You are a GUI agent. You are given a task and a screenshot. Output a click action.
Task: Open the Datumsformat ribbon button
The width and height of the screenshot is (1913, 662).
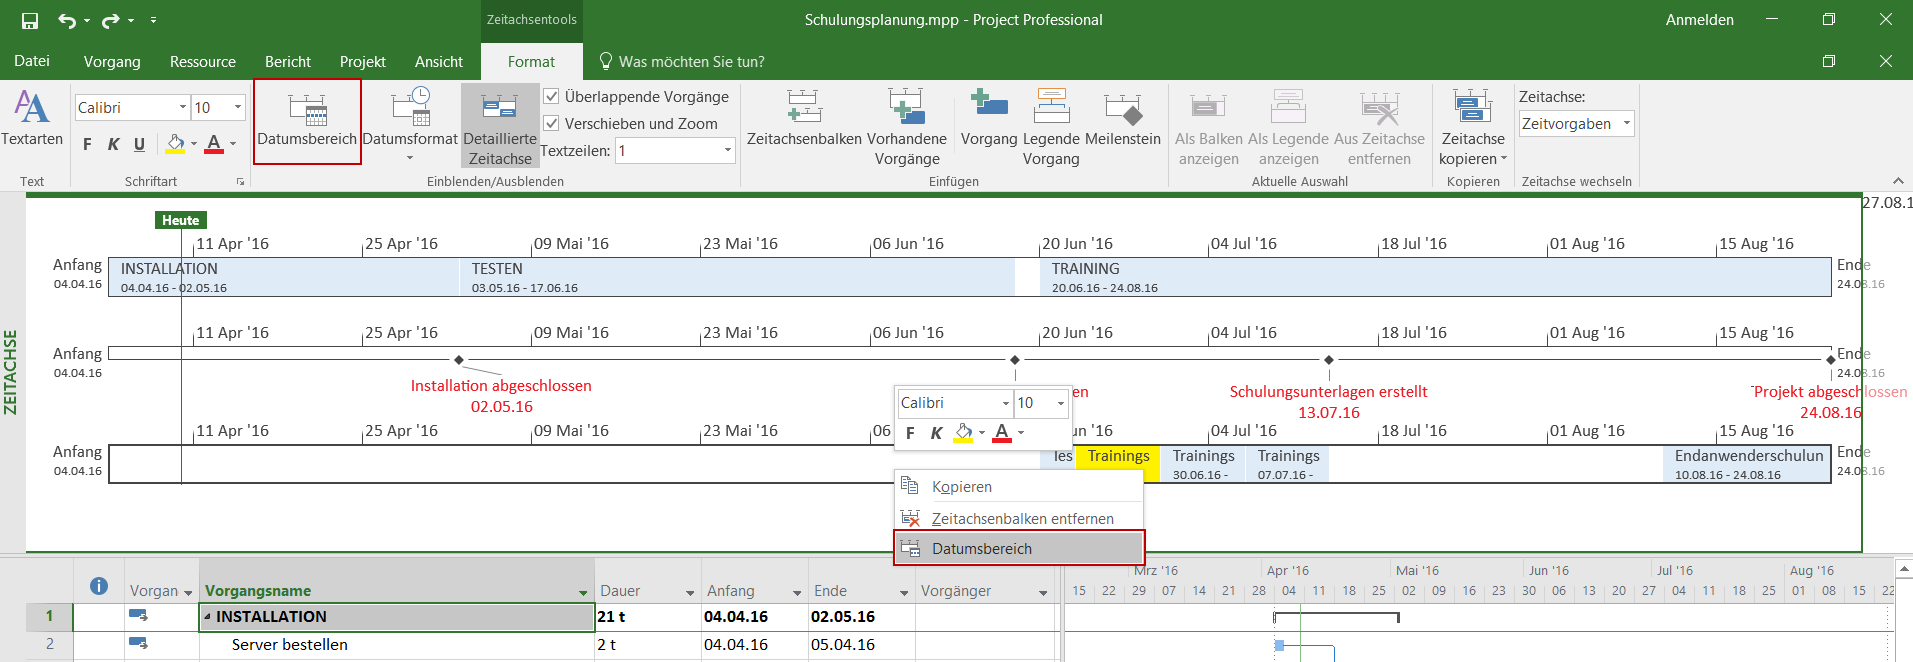(x=410, y=123)
